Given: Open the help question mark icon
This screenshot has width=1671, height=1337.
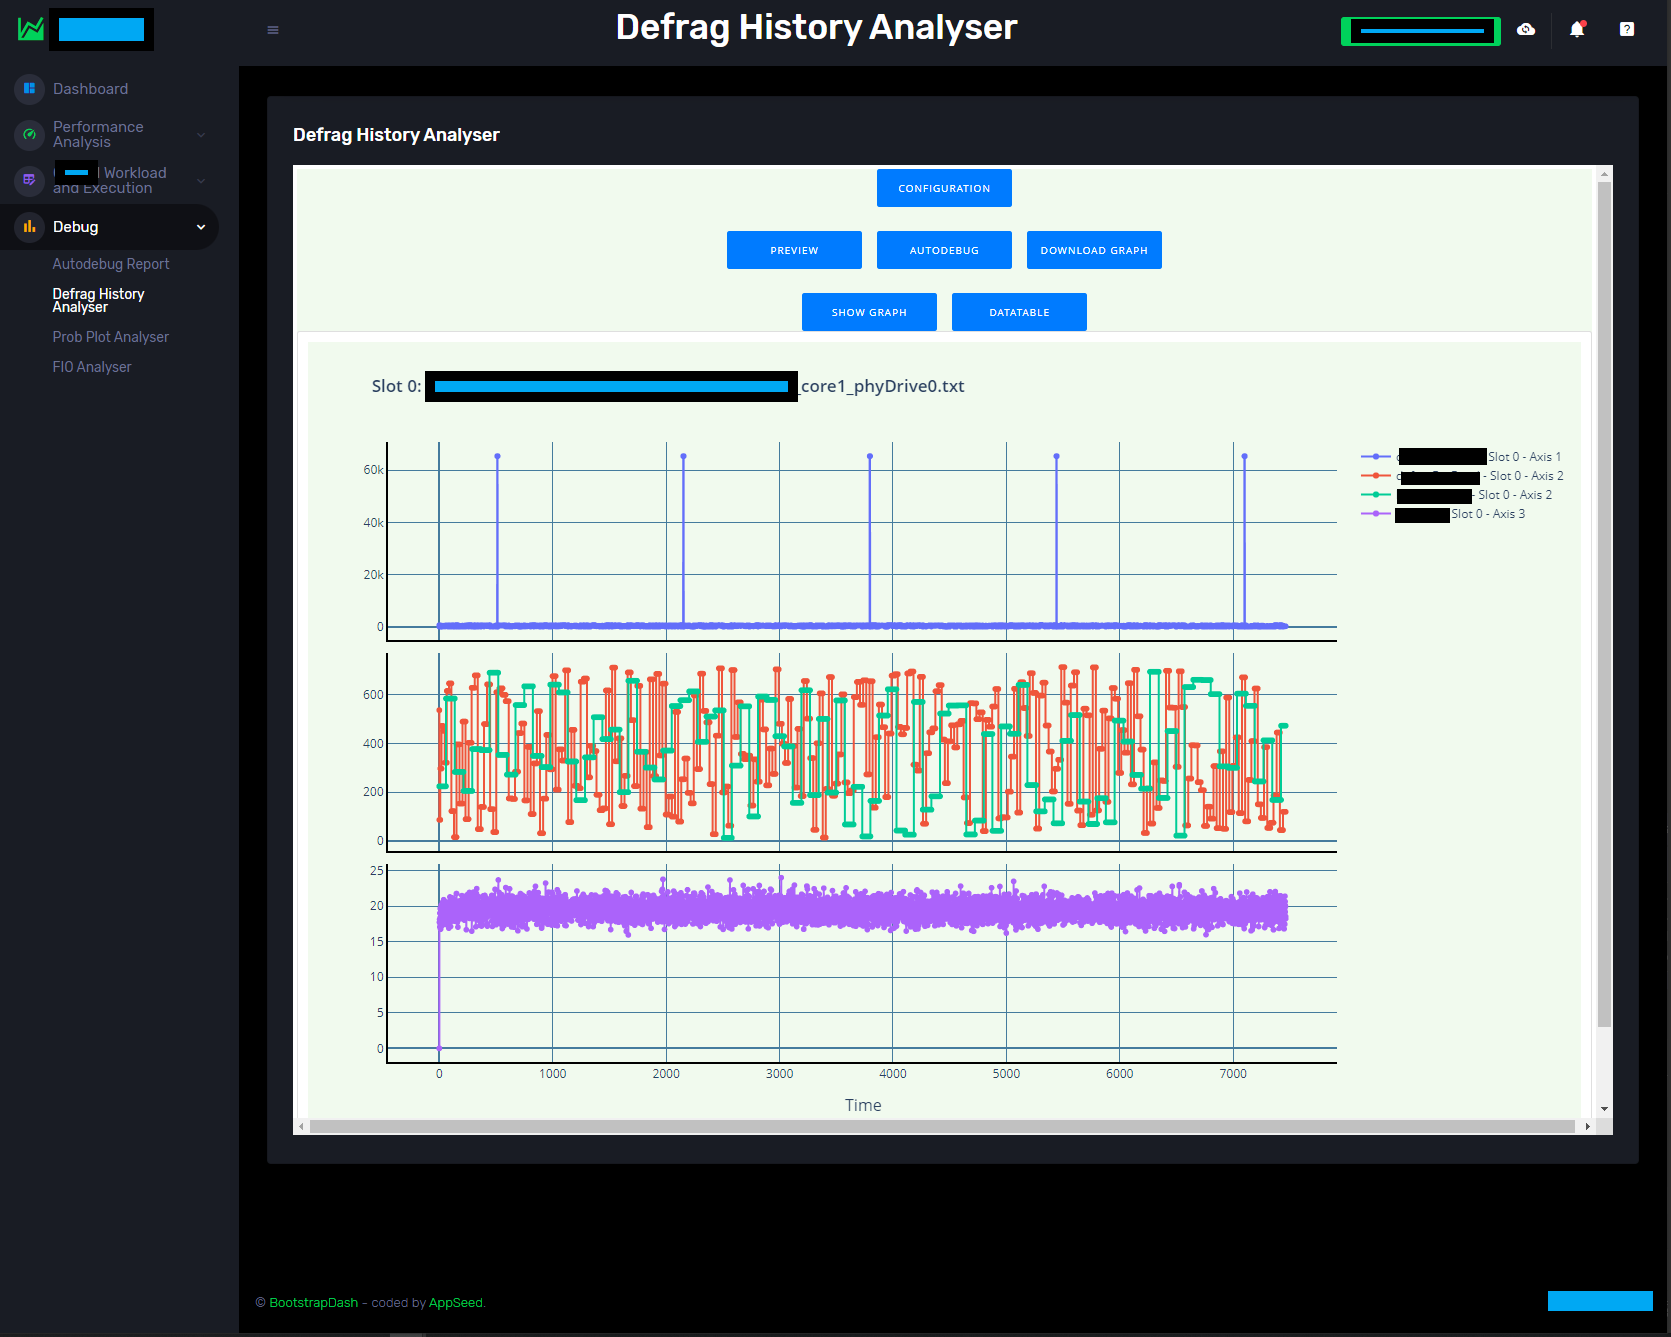Looking at the screenshot, I should [1627, 29].
